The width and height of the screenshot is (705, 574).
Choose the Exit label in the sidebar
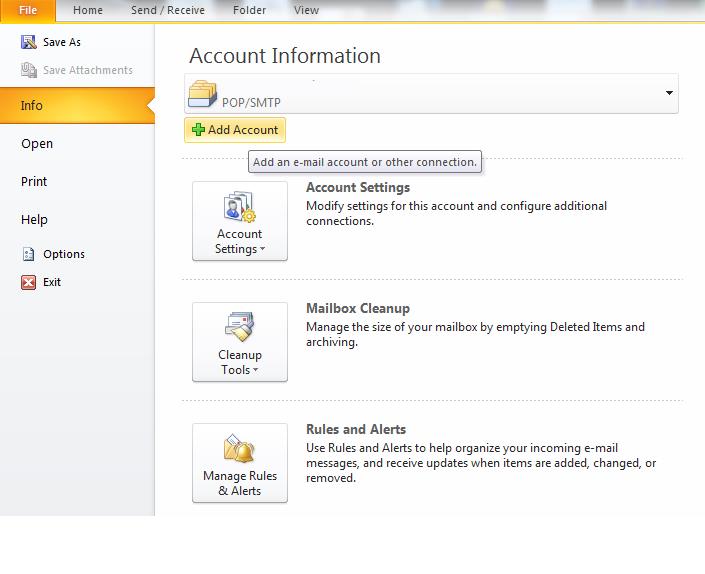[52, 282]
